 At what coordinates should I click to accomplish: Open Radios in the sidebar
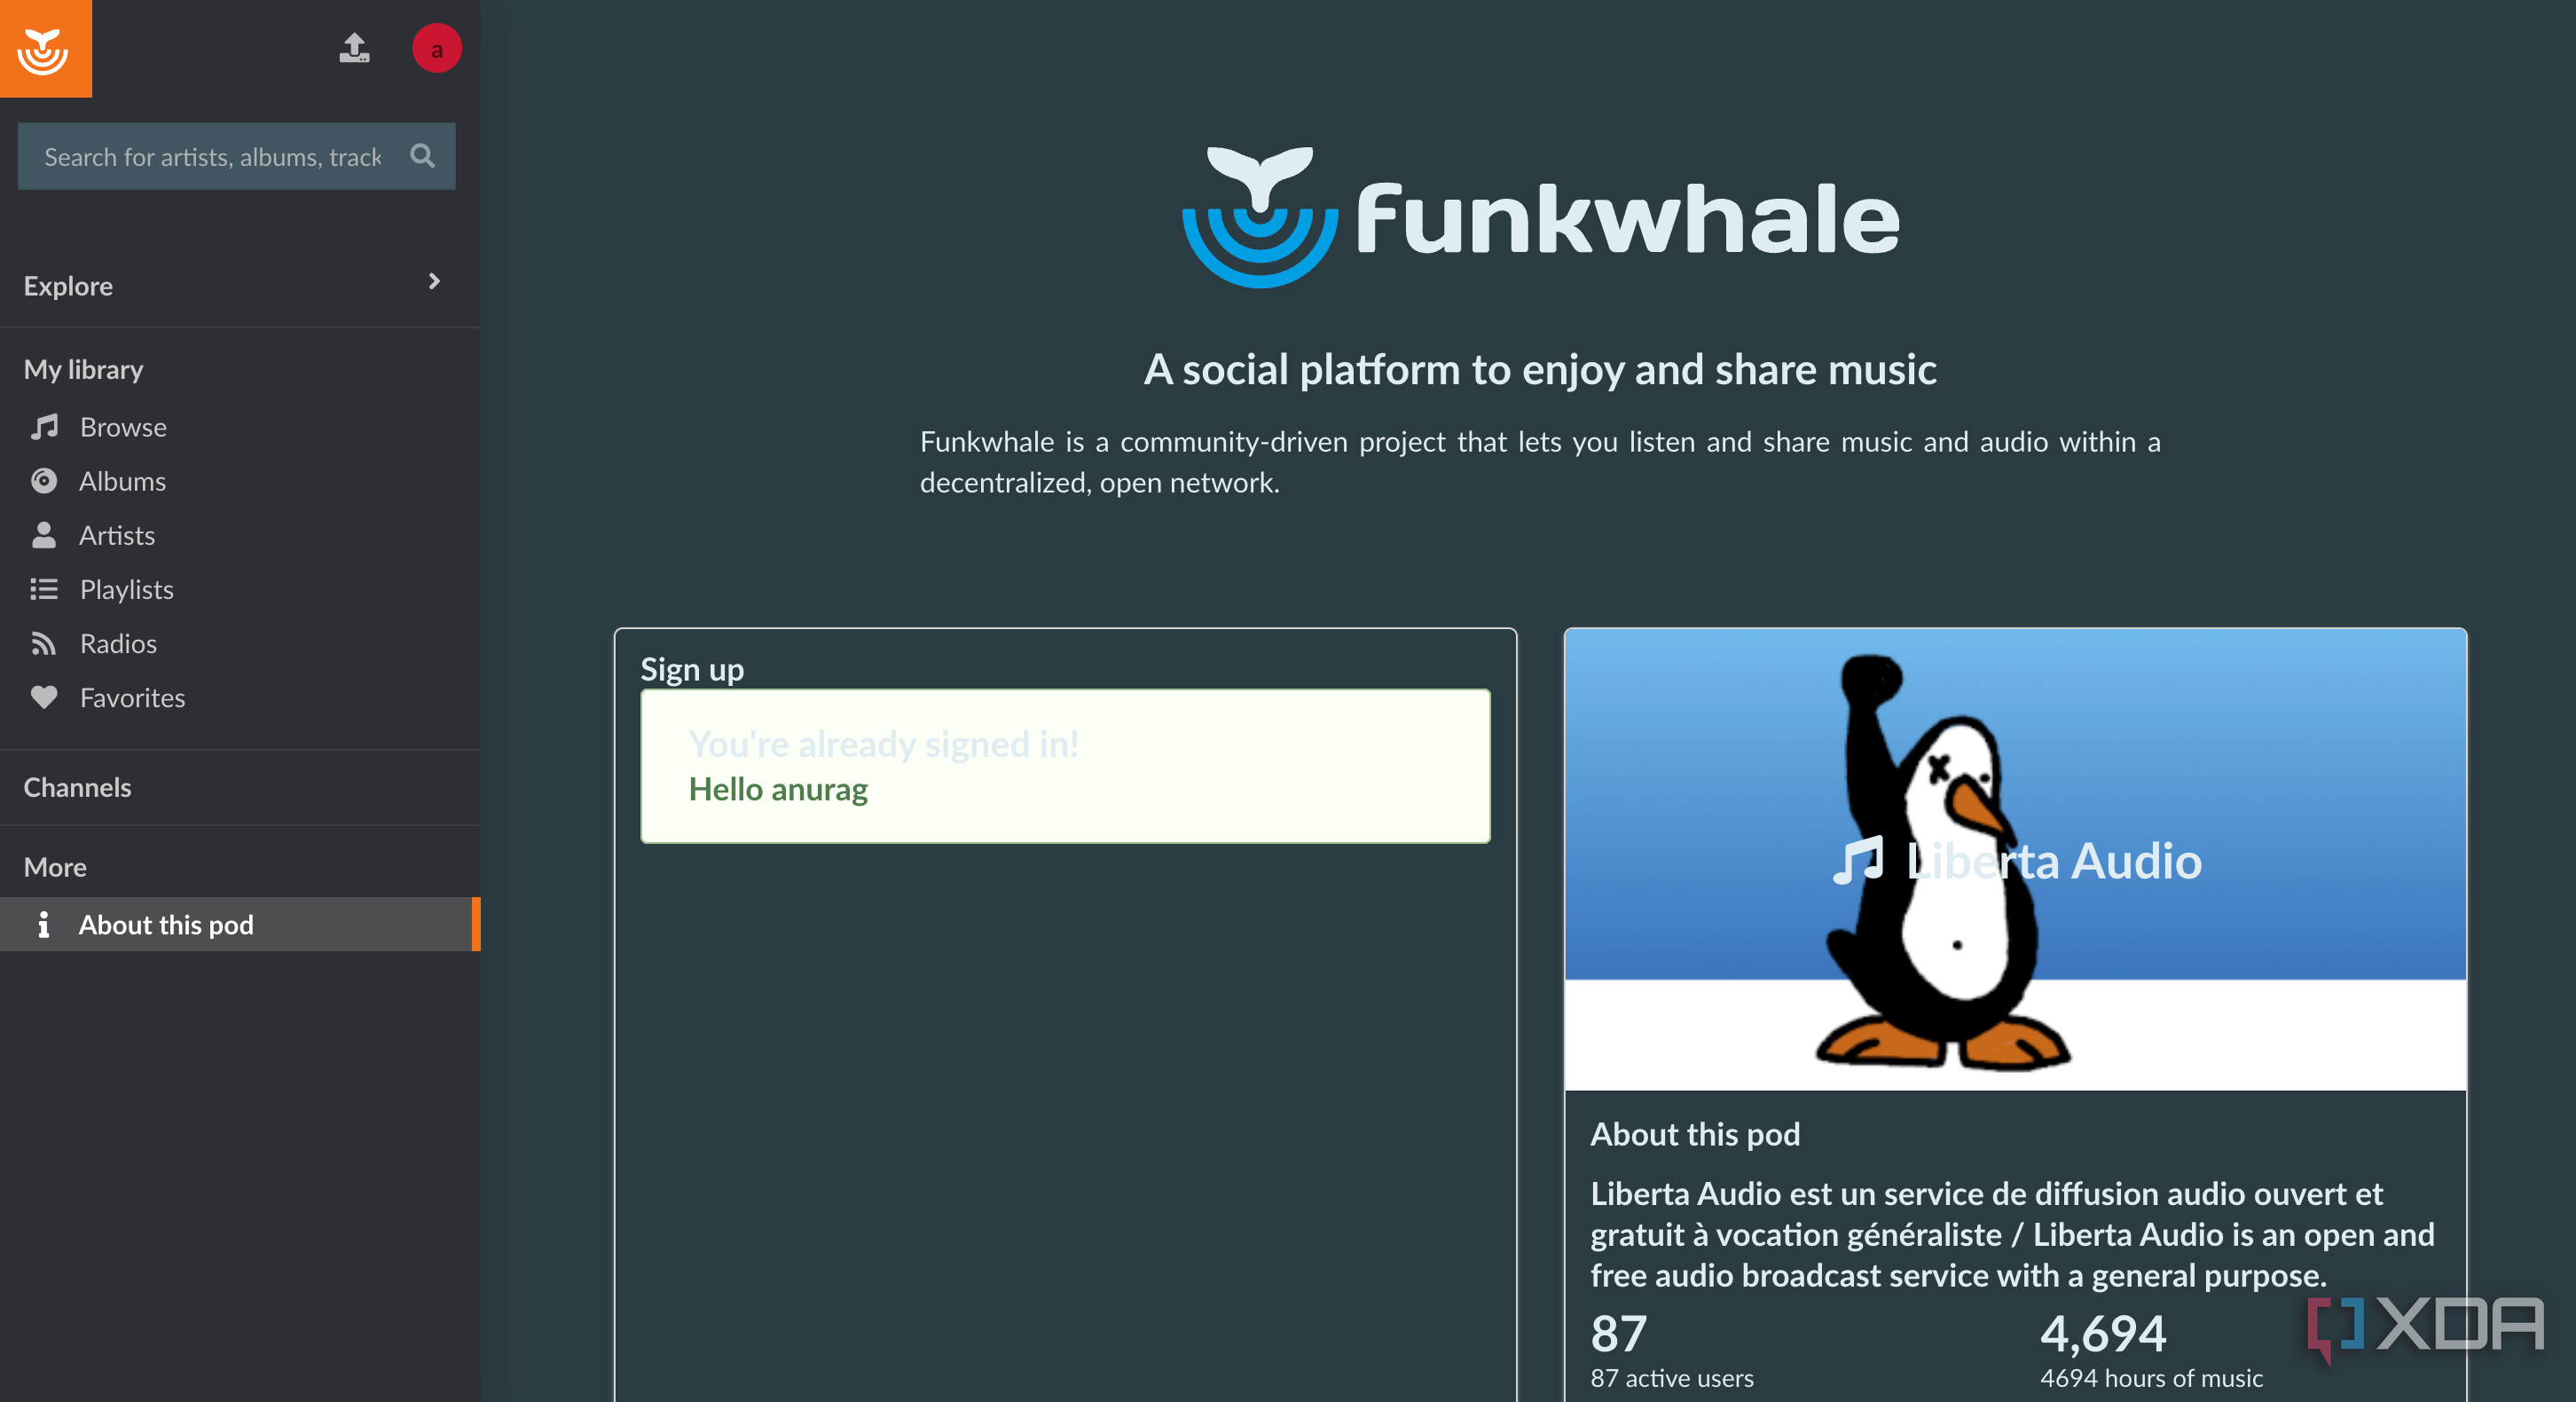pyautogui.click(x=118, y=643)
